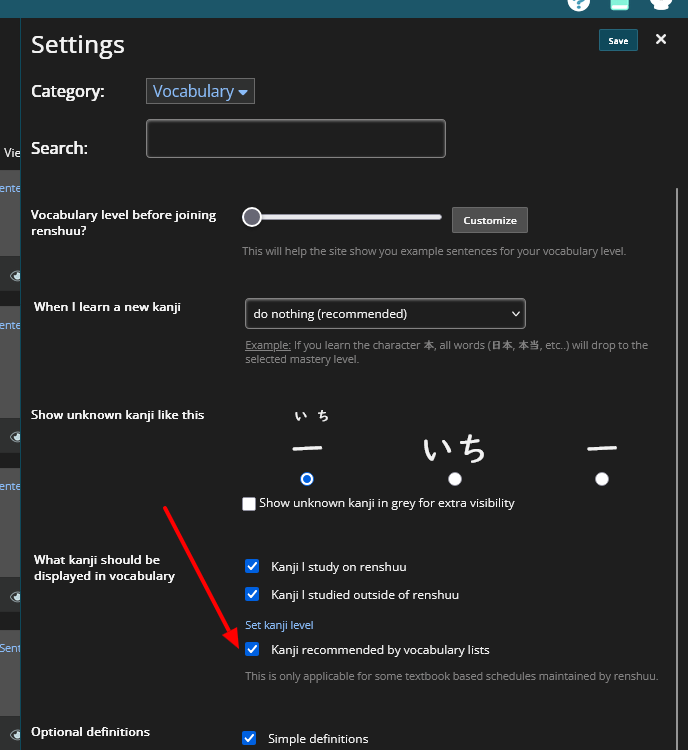This screenshot has width=688, height=750.
Task: Click the bottommost eye icon on left edge
Action: pos(15,597)
